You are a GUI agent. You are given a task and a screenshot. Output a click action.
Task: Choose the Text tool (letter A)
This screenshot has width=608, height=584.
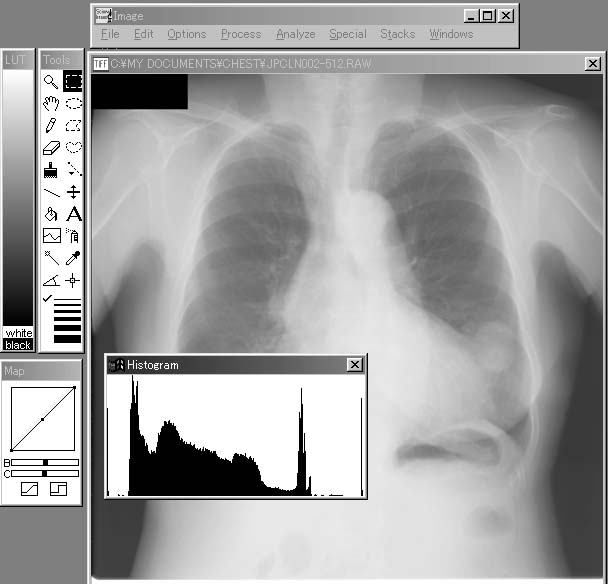pyautogui.click(x=73, y=214)
